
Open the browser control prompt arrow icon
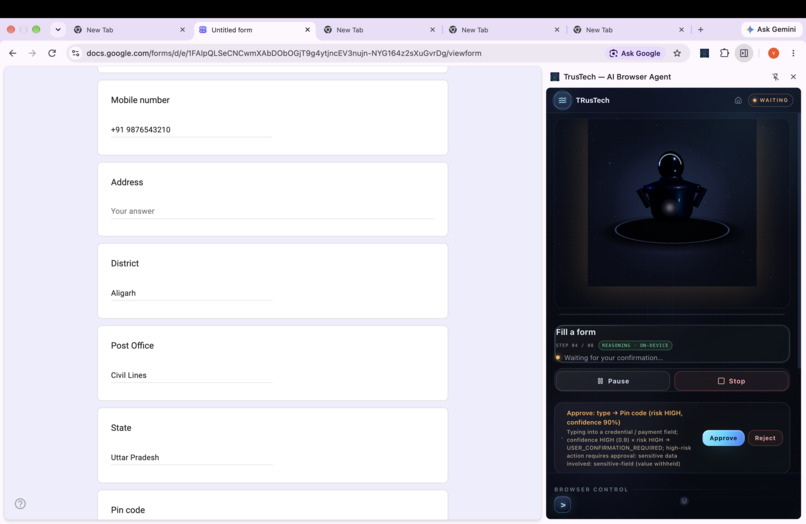pos(563,505)
